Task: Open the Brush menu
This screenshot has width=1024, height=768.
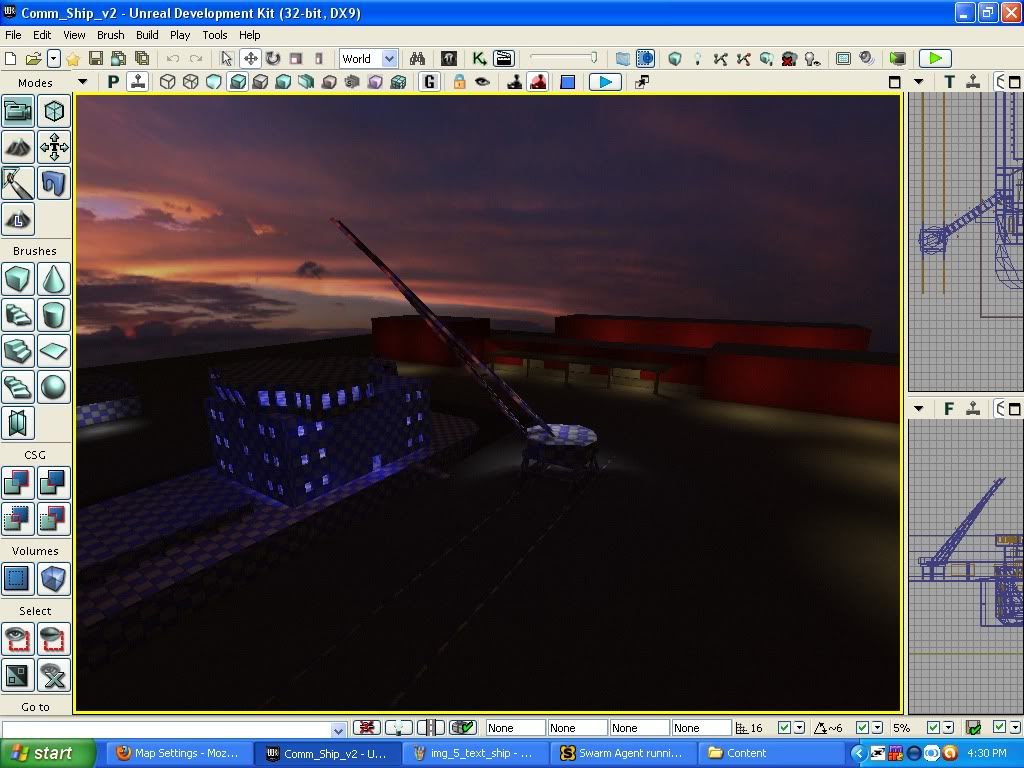Action: [110, 35]
